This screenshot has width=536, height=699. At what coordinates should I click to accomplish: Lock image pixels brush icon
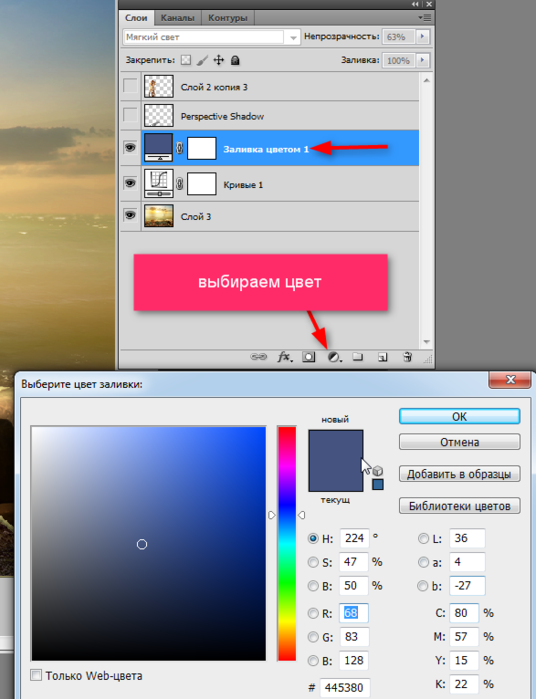click(x=202, y=60)
